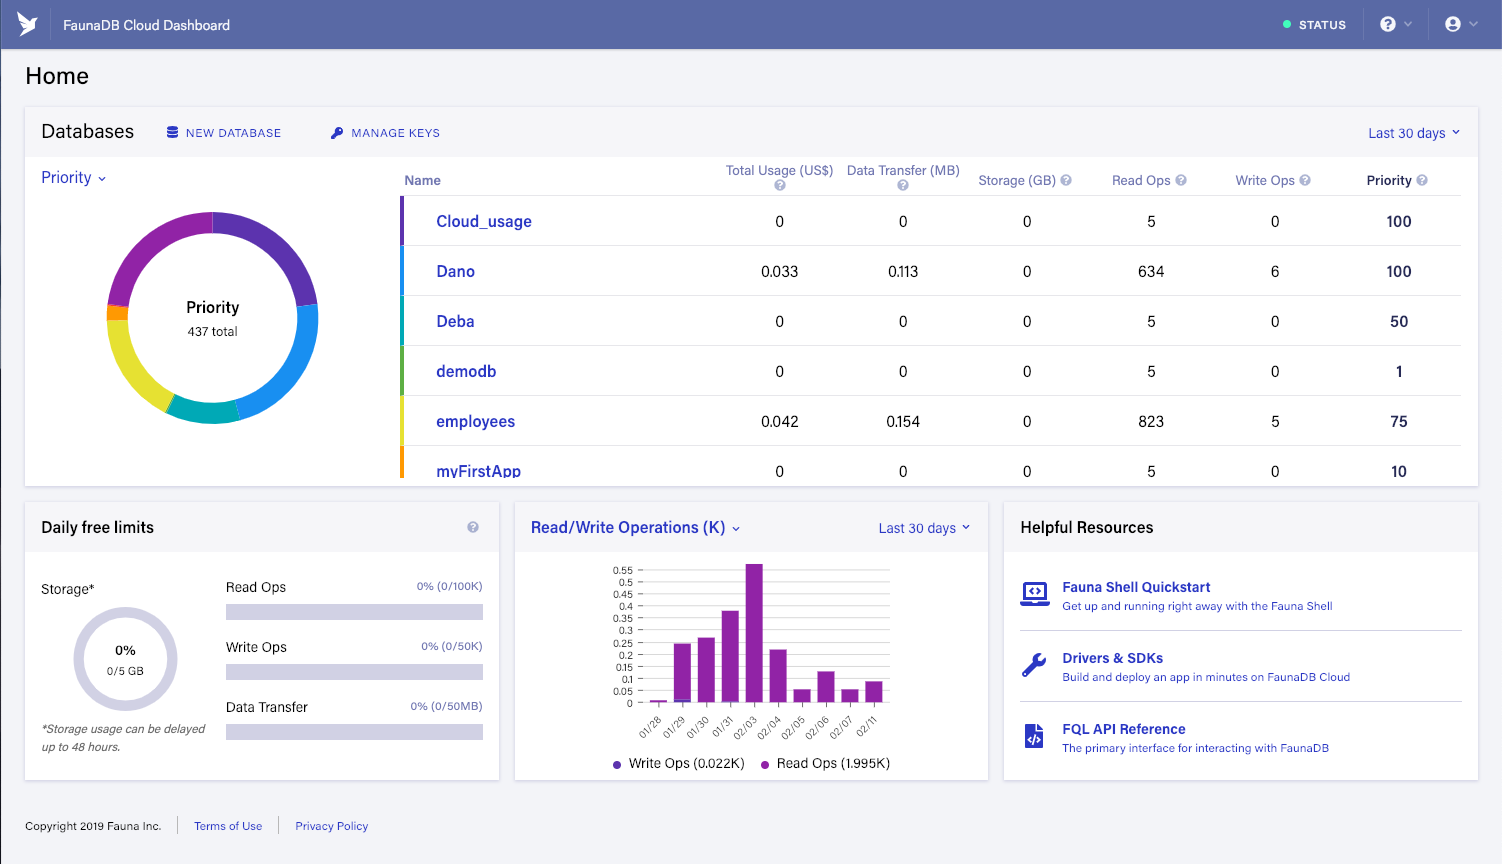Click employees read ops value 823

[x=1151, y=421]
